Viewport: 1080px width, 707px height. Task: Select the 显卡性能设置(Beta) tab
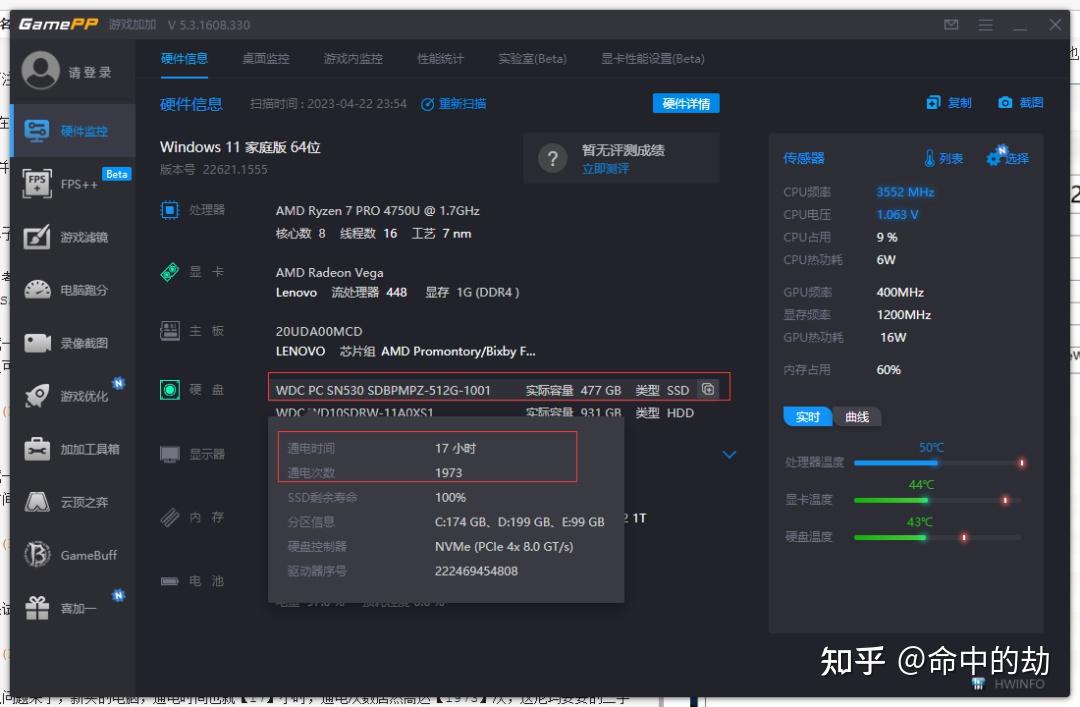coord(653,59)
